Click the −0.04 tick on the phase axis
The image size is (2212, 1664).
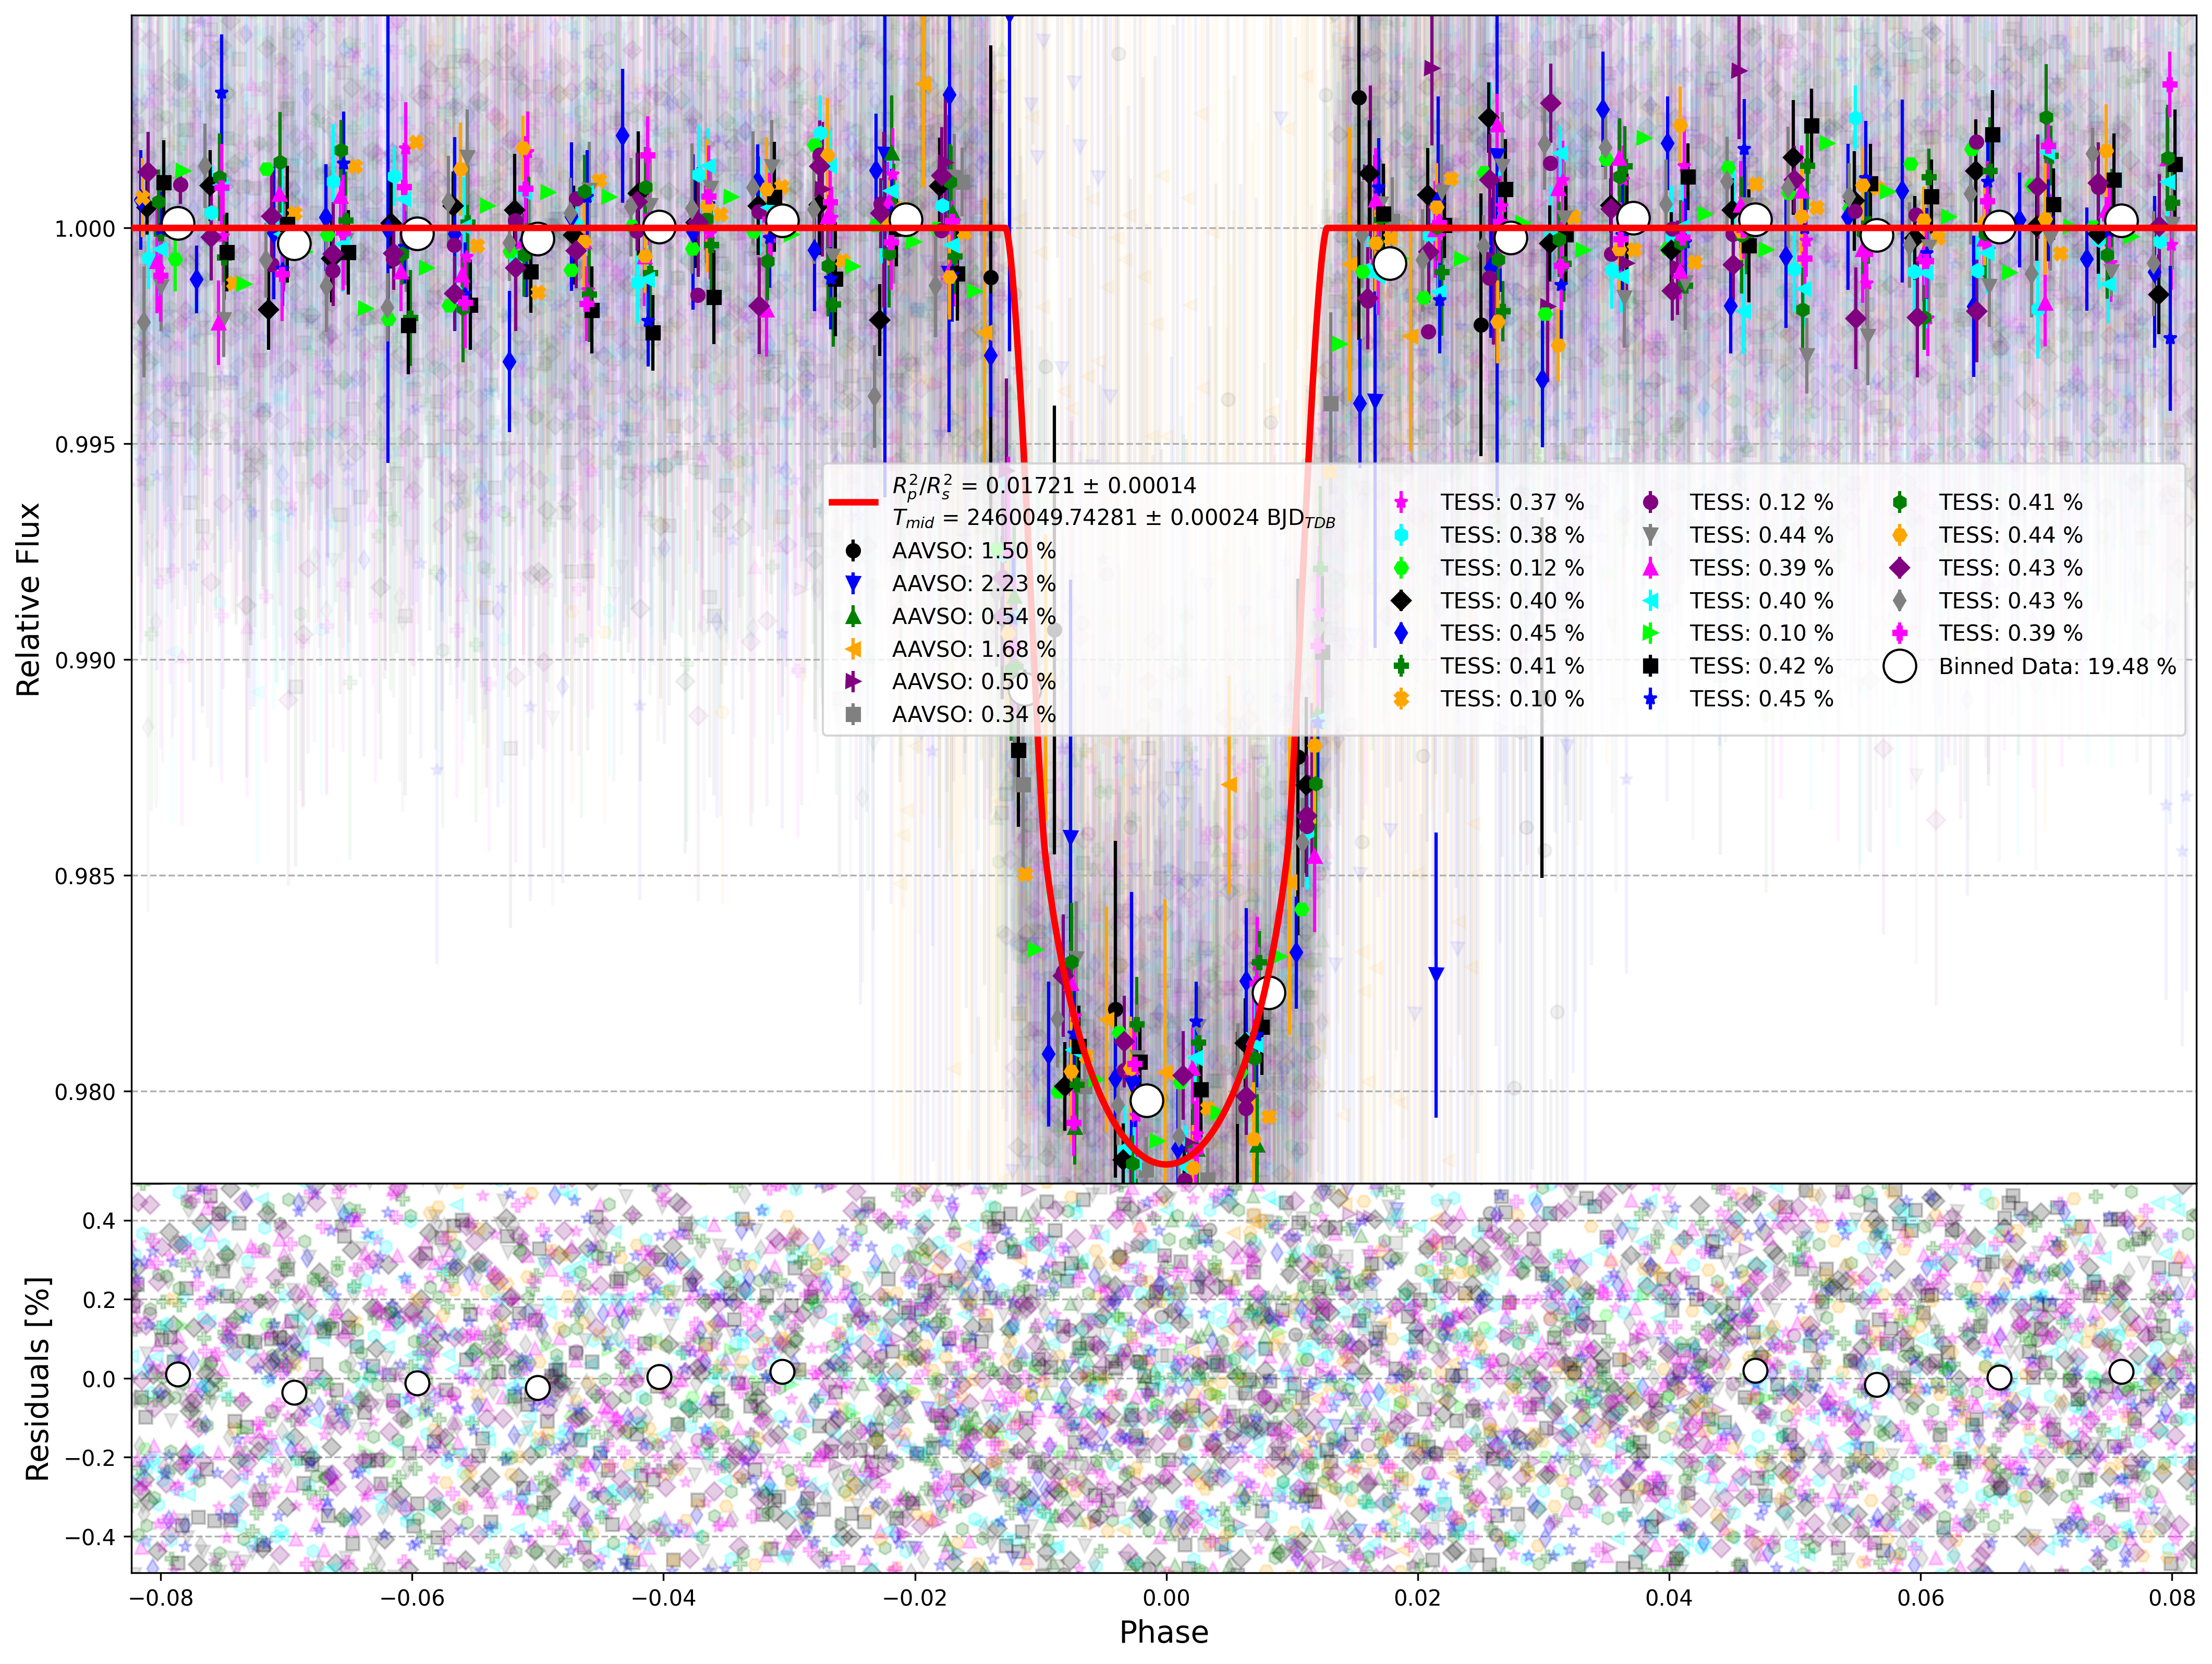664,1597
